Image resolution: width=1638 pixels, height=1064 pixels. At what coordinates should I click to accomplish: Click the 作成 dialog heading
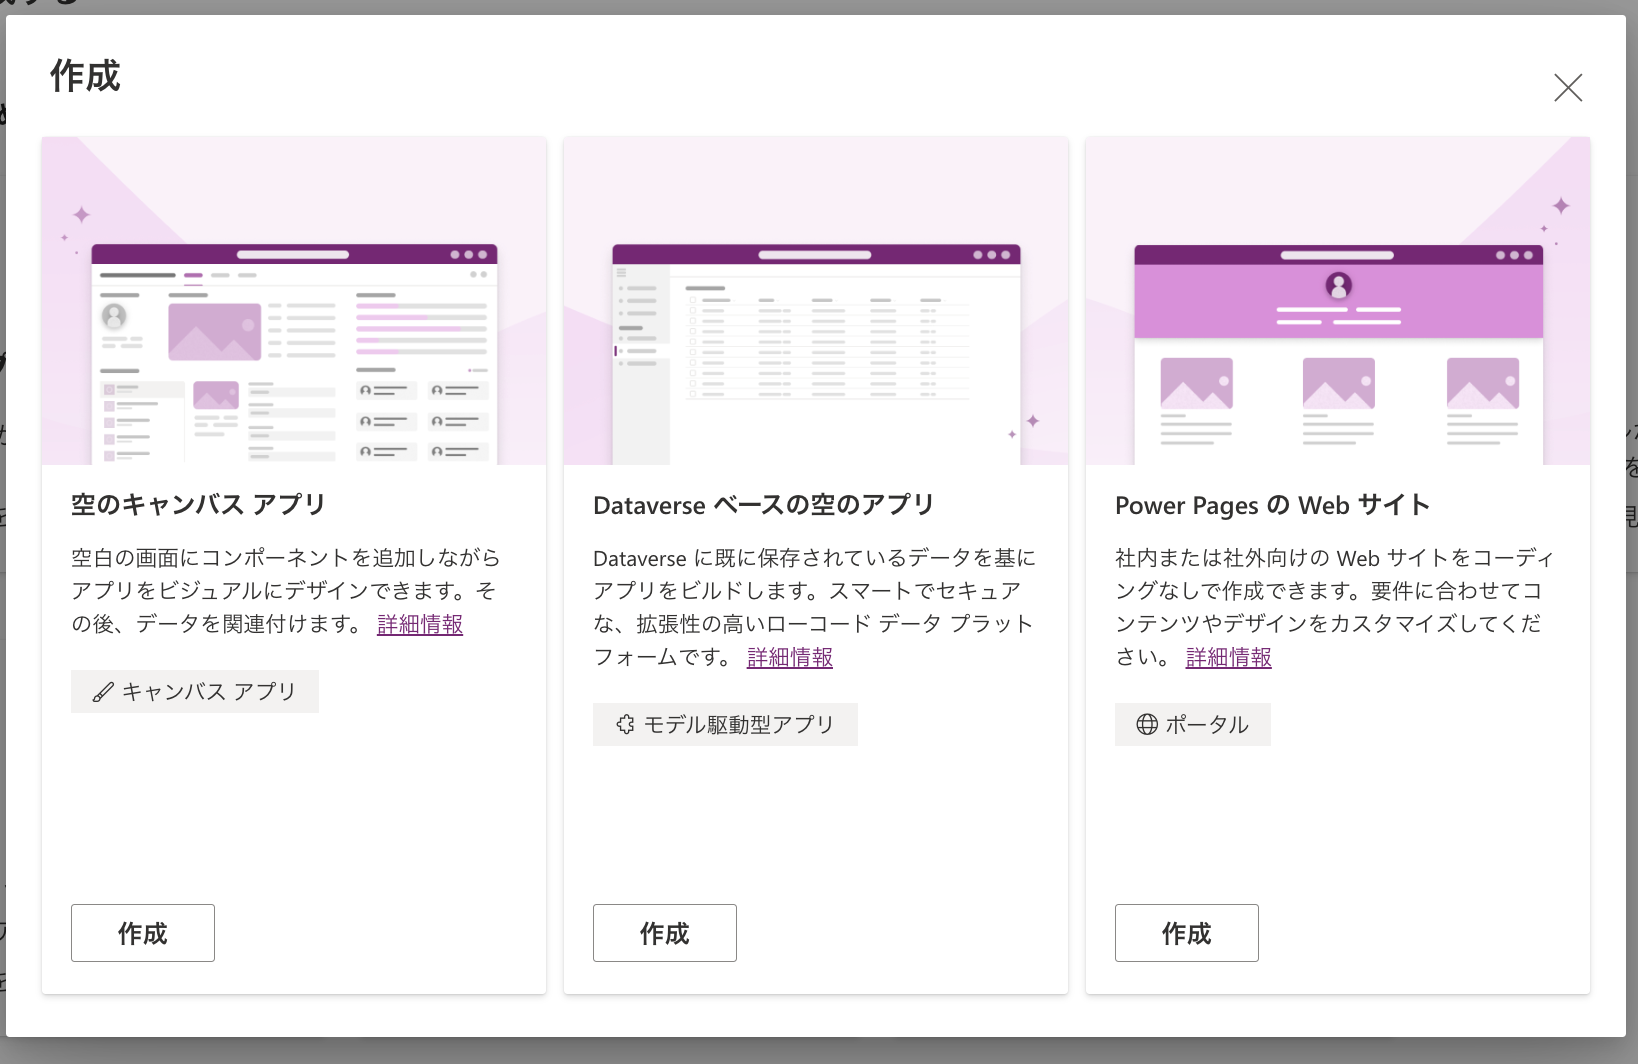tap(84, 76)
